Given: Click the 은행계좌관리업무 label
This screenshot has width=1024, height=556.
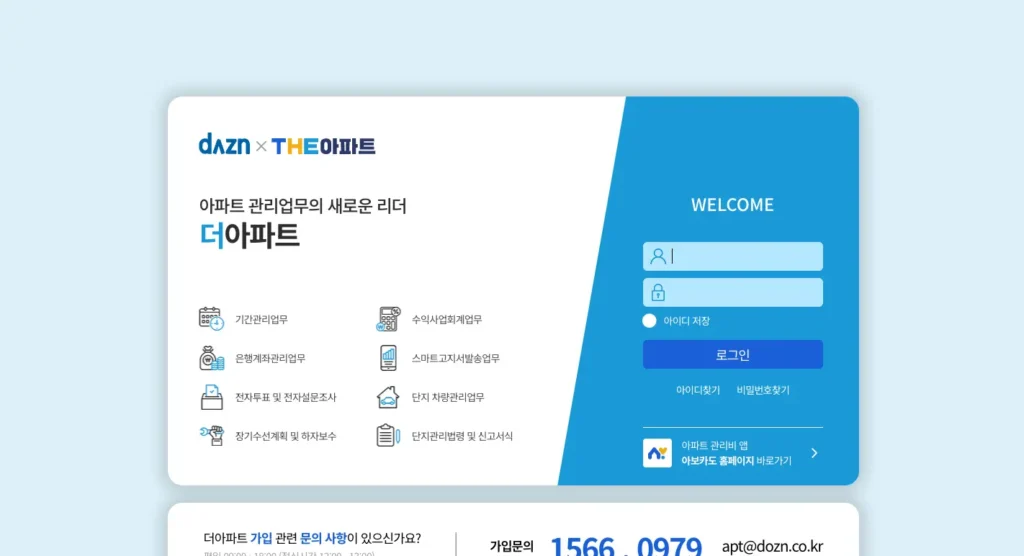Looking at the screenshot, I should (270, 358).
